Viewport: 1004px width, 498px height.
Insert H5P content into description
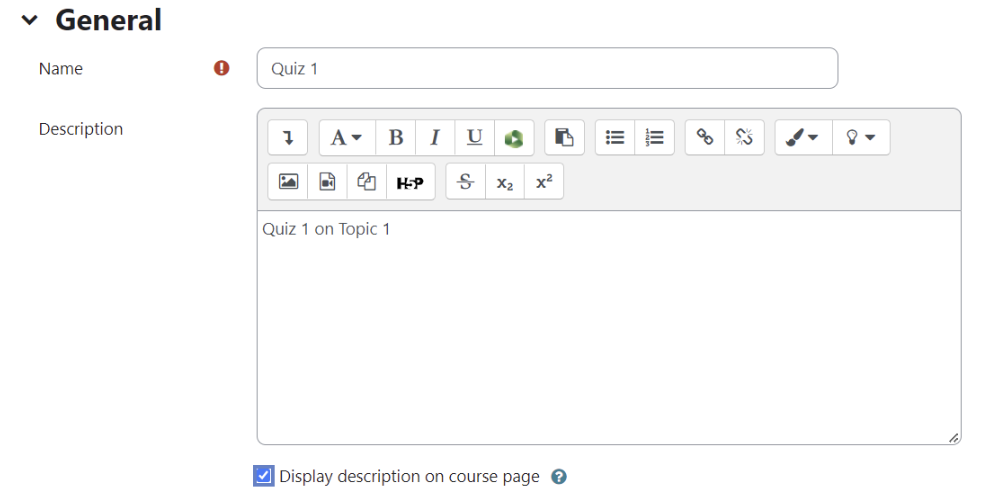[410, 182]
